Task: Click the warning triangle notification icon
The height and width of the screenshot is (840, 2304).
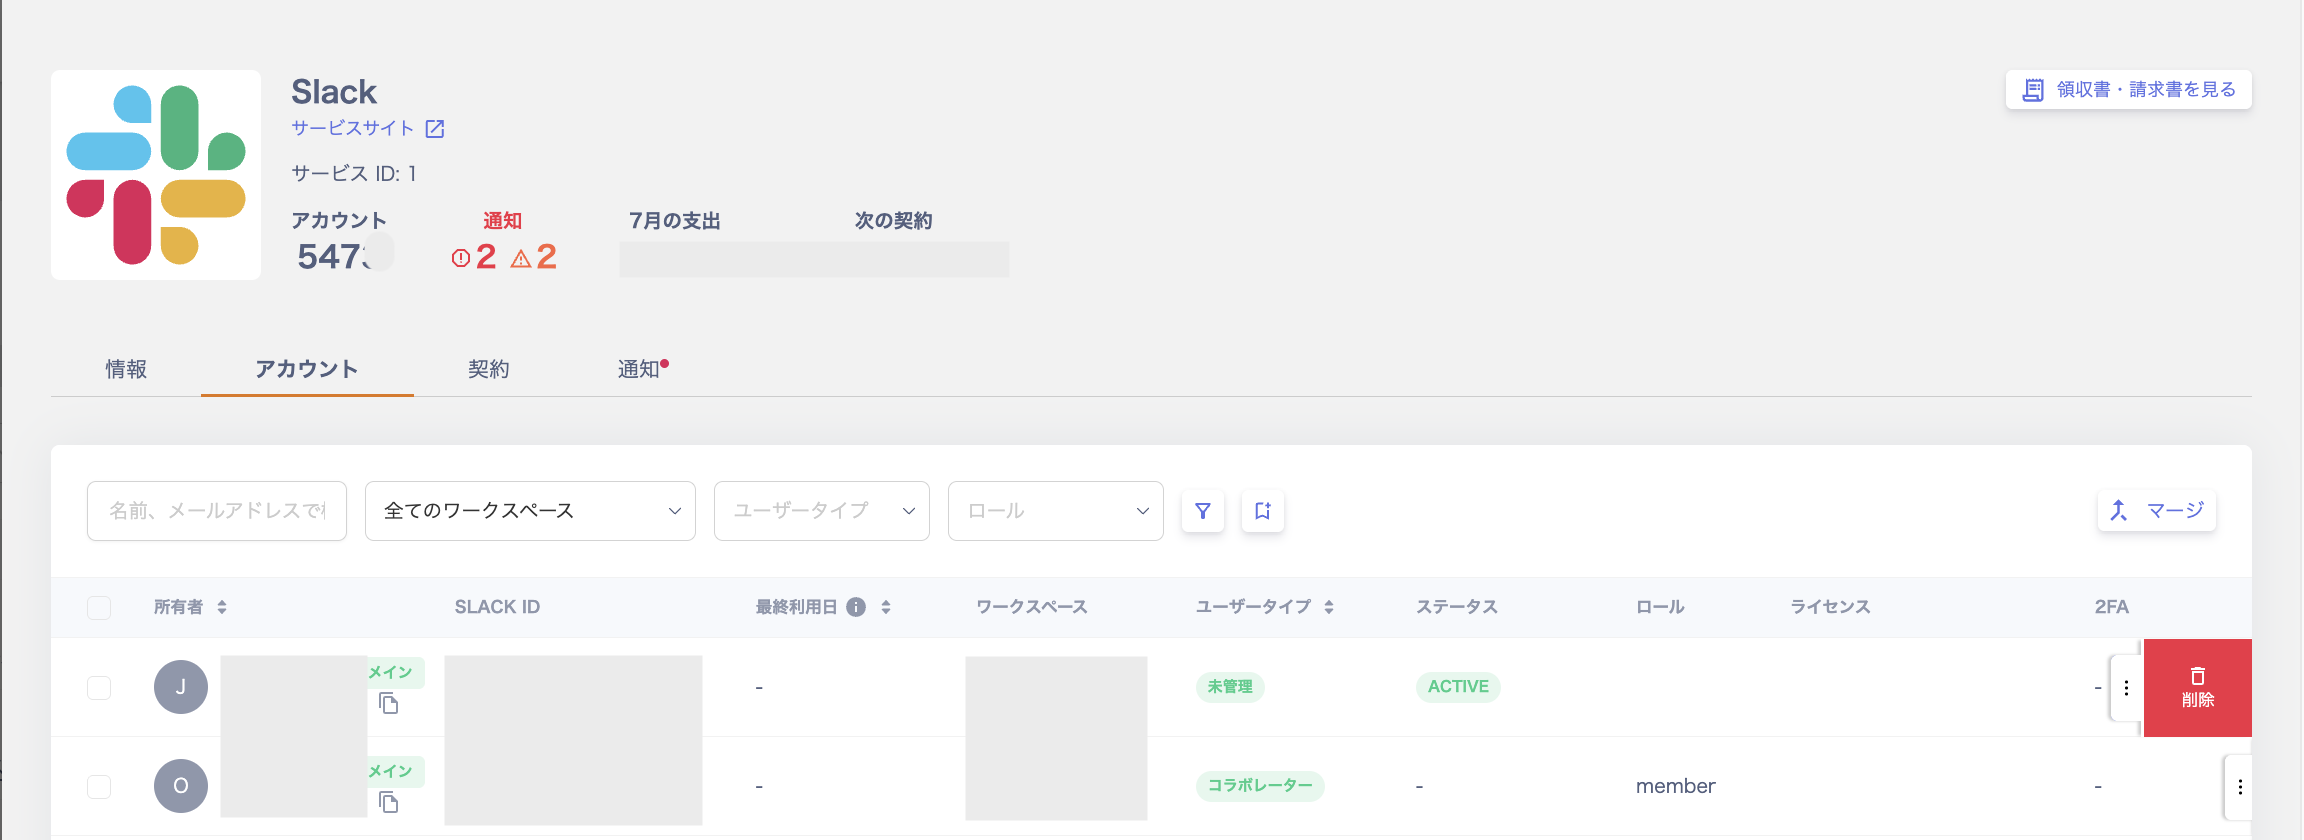Action: tap(521, 259)
